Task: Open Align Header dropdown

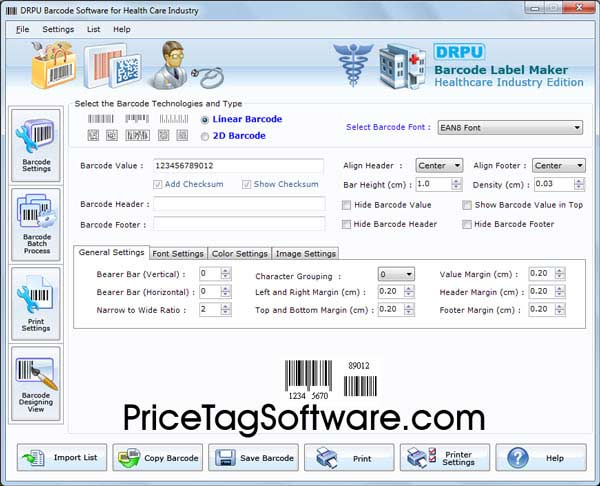Action: point(439,165)
